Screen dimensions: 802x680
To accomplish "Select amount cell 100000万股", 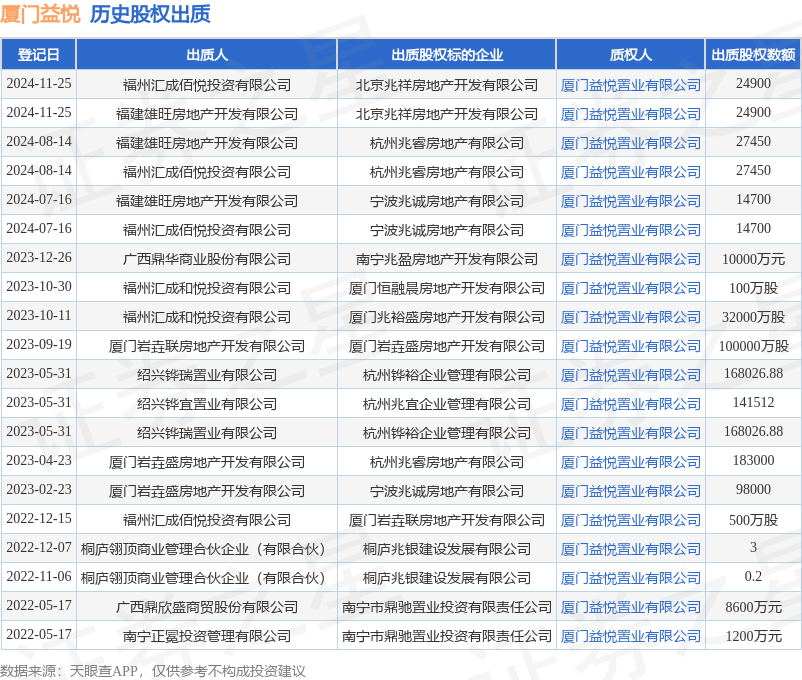I will pyautogui.click(x=753, y=346).
